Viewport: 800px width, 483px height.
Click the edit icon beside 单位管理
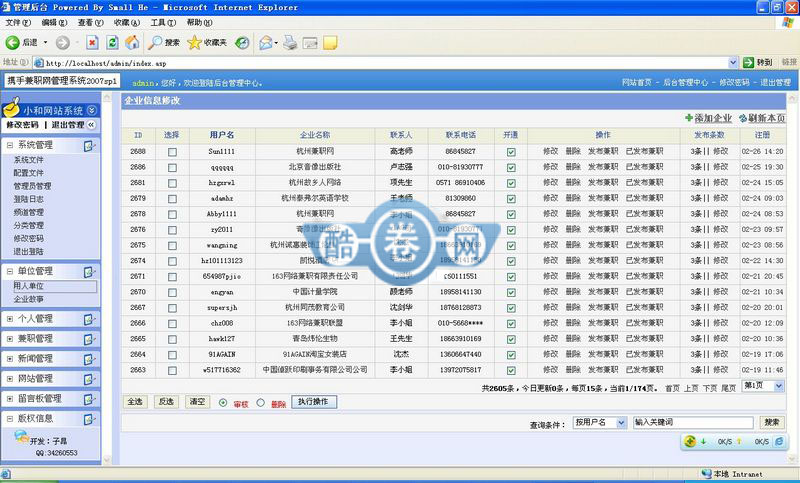tap(89, 272)
